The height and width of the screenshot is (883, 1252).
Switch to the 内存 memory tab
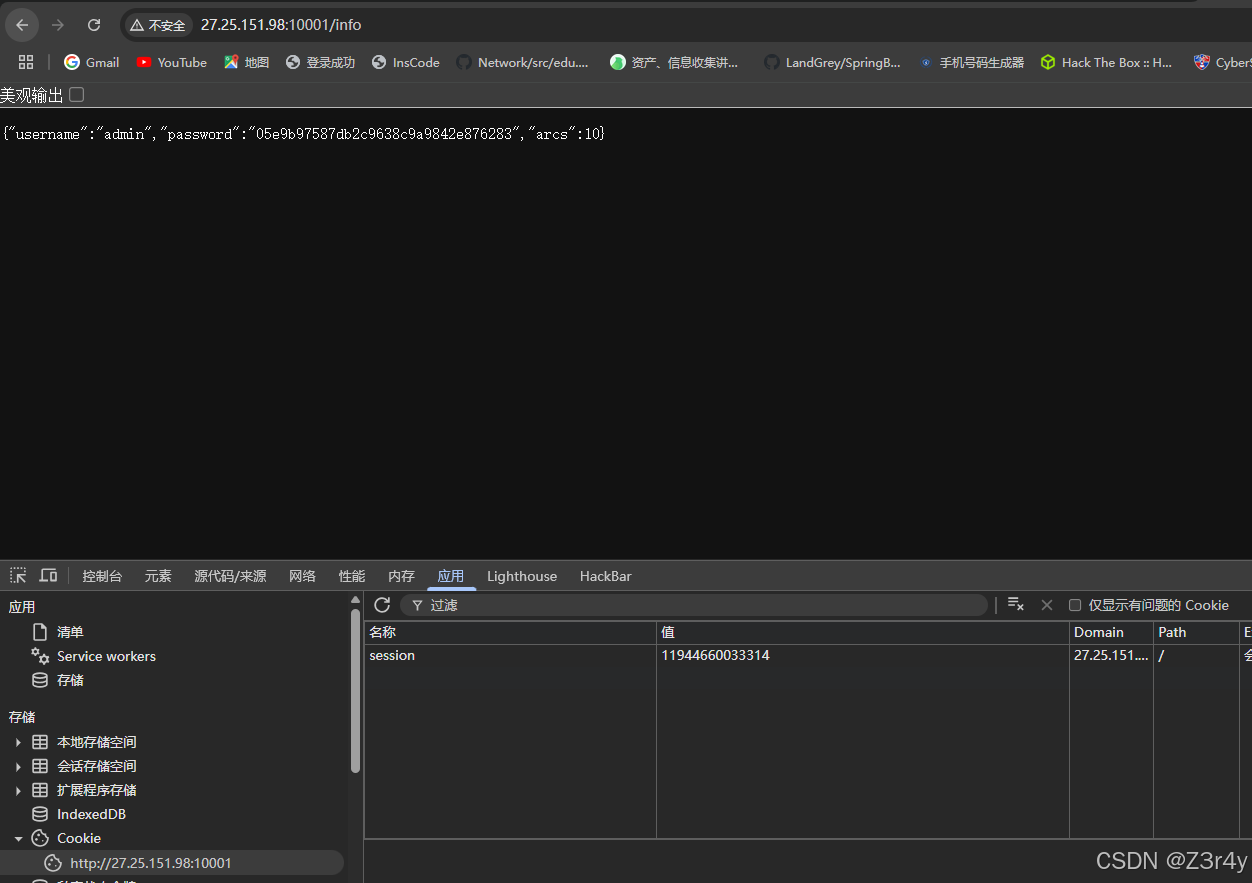point(401,576)
